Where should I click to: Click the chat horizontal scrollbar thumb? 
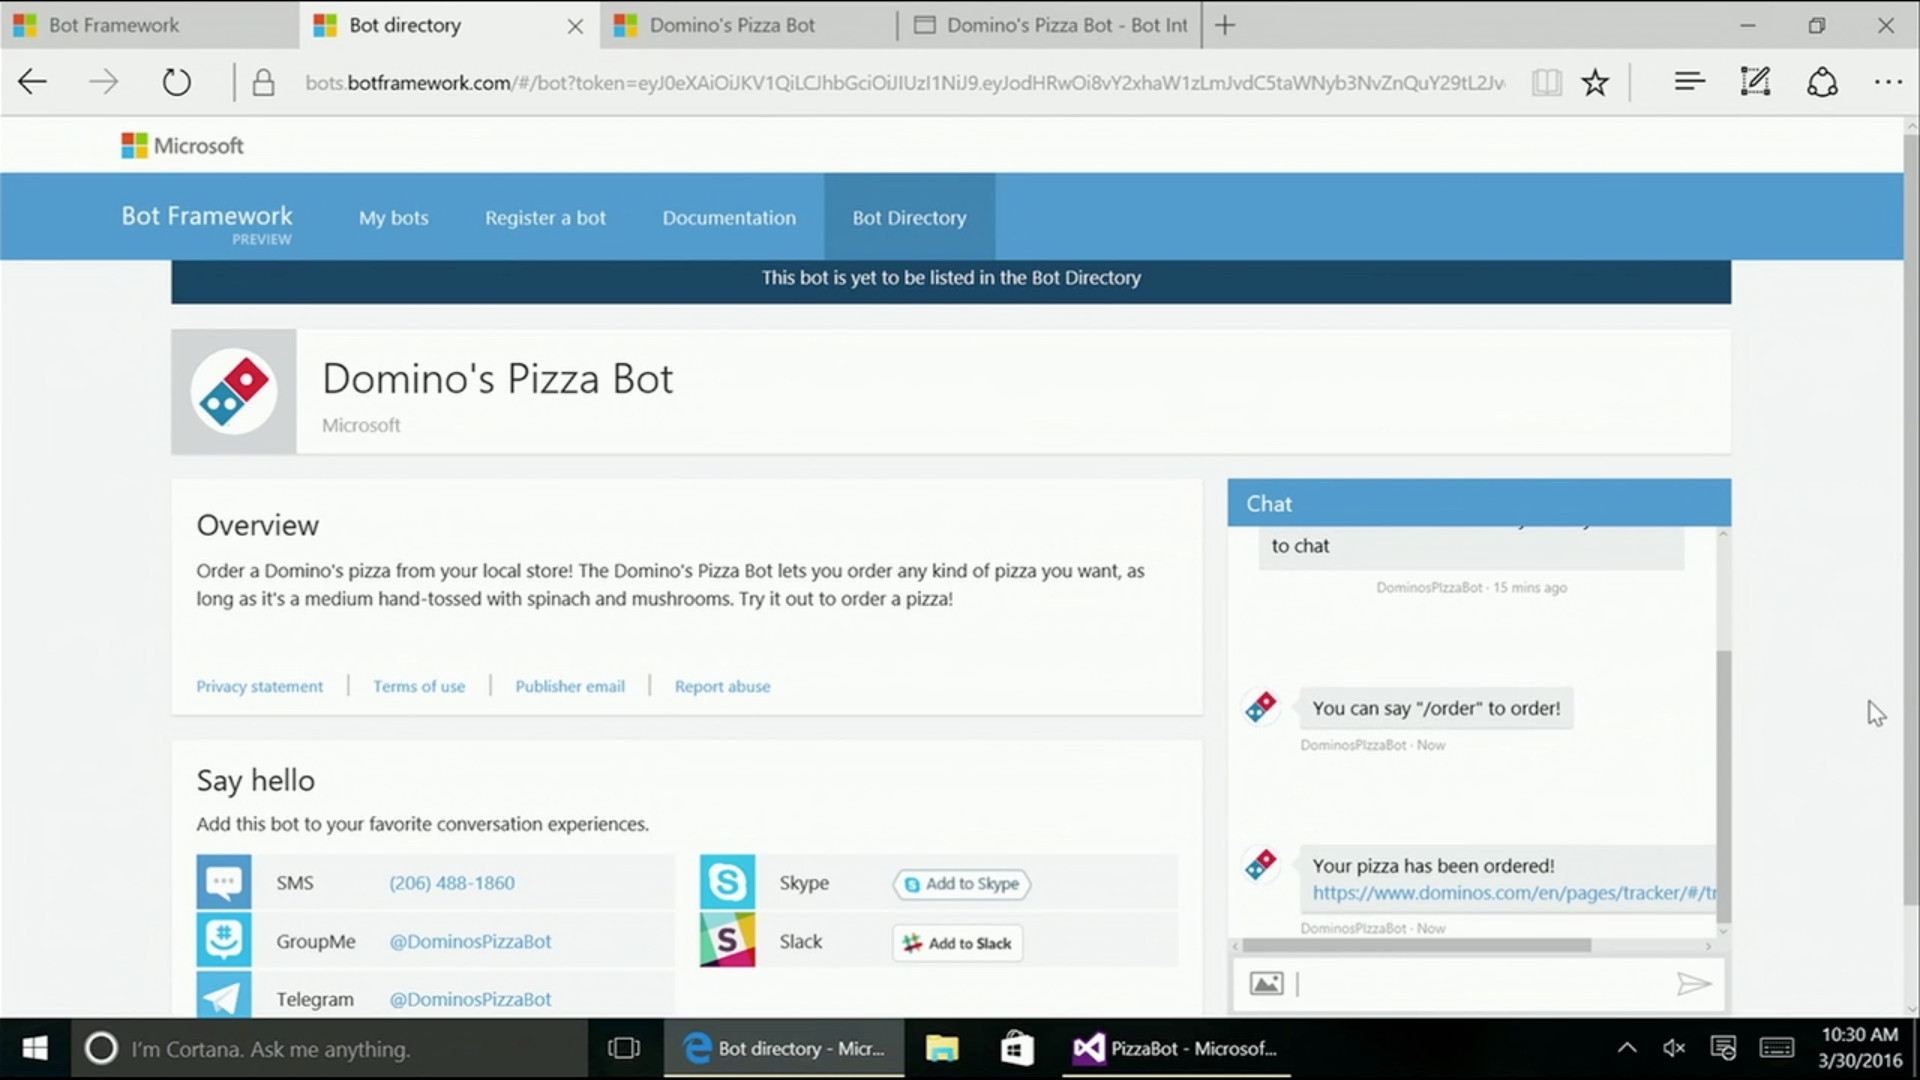pyautogui.click(x=1415, y=945)
